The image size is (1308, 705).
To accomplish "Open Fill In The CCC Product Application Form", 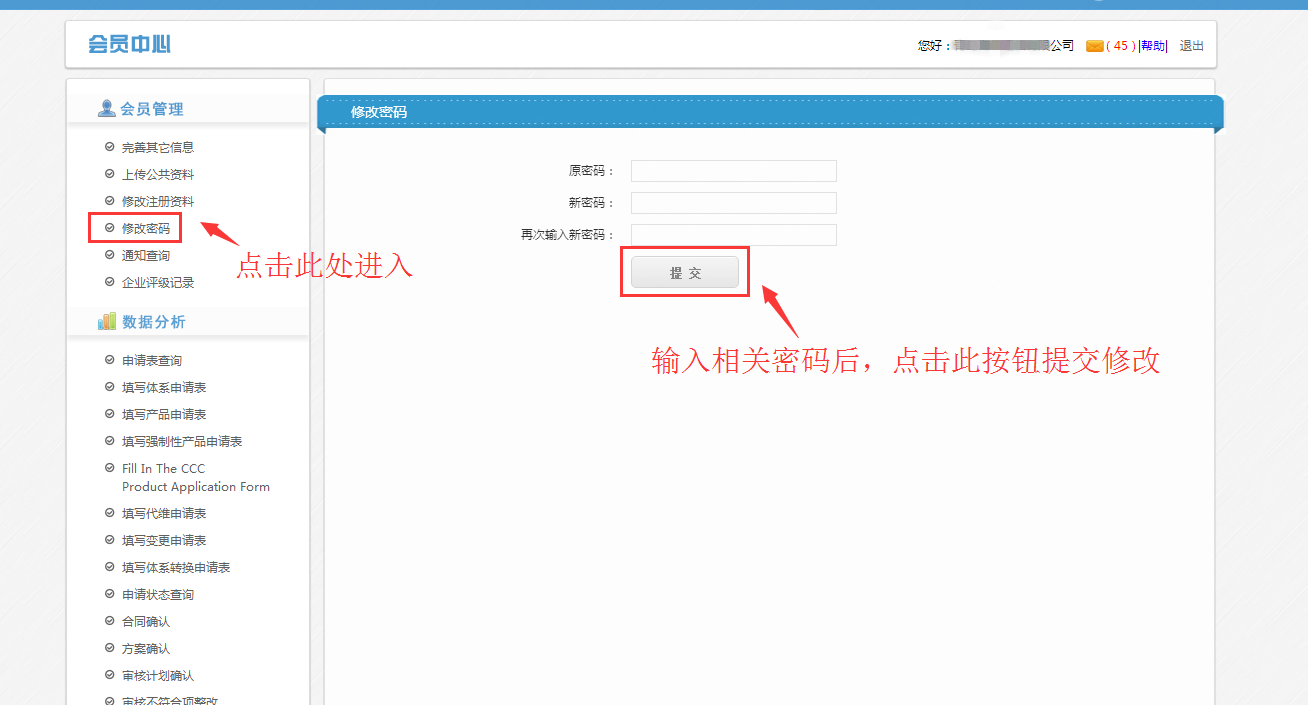I will (x=195, y=478).
